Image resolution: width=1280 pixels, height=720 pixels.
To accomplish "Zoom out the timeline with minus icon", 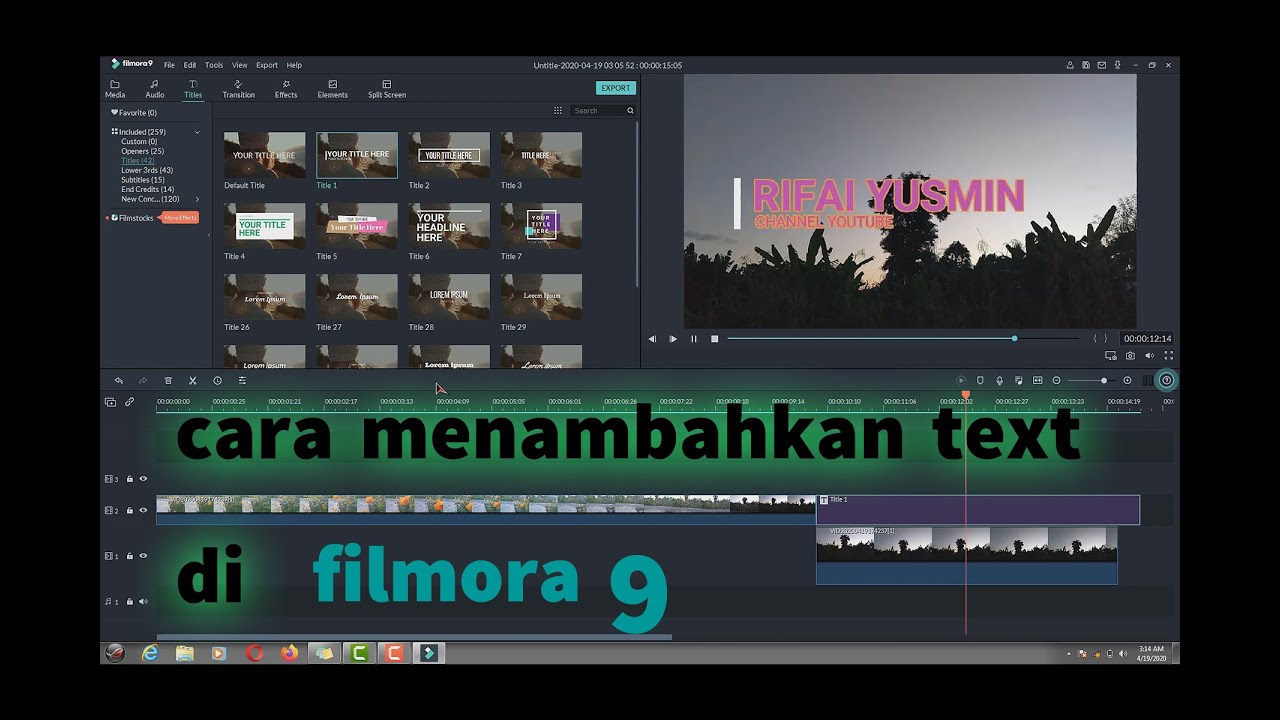I will point(1056,380).
